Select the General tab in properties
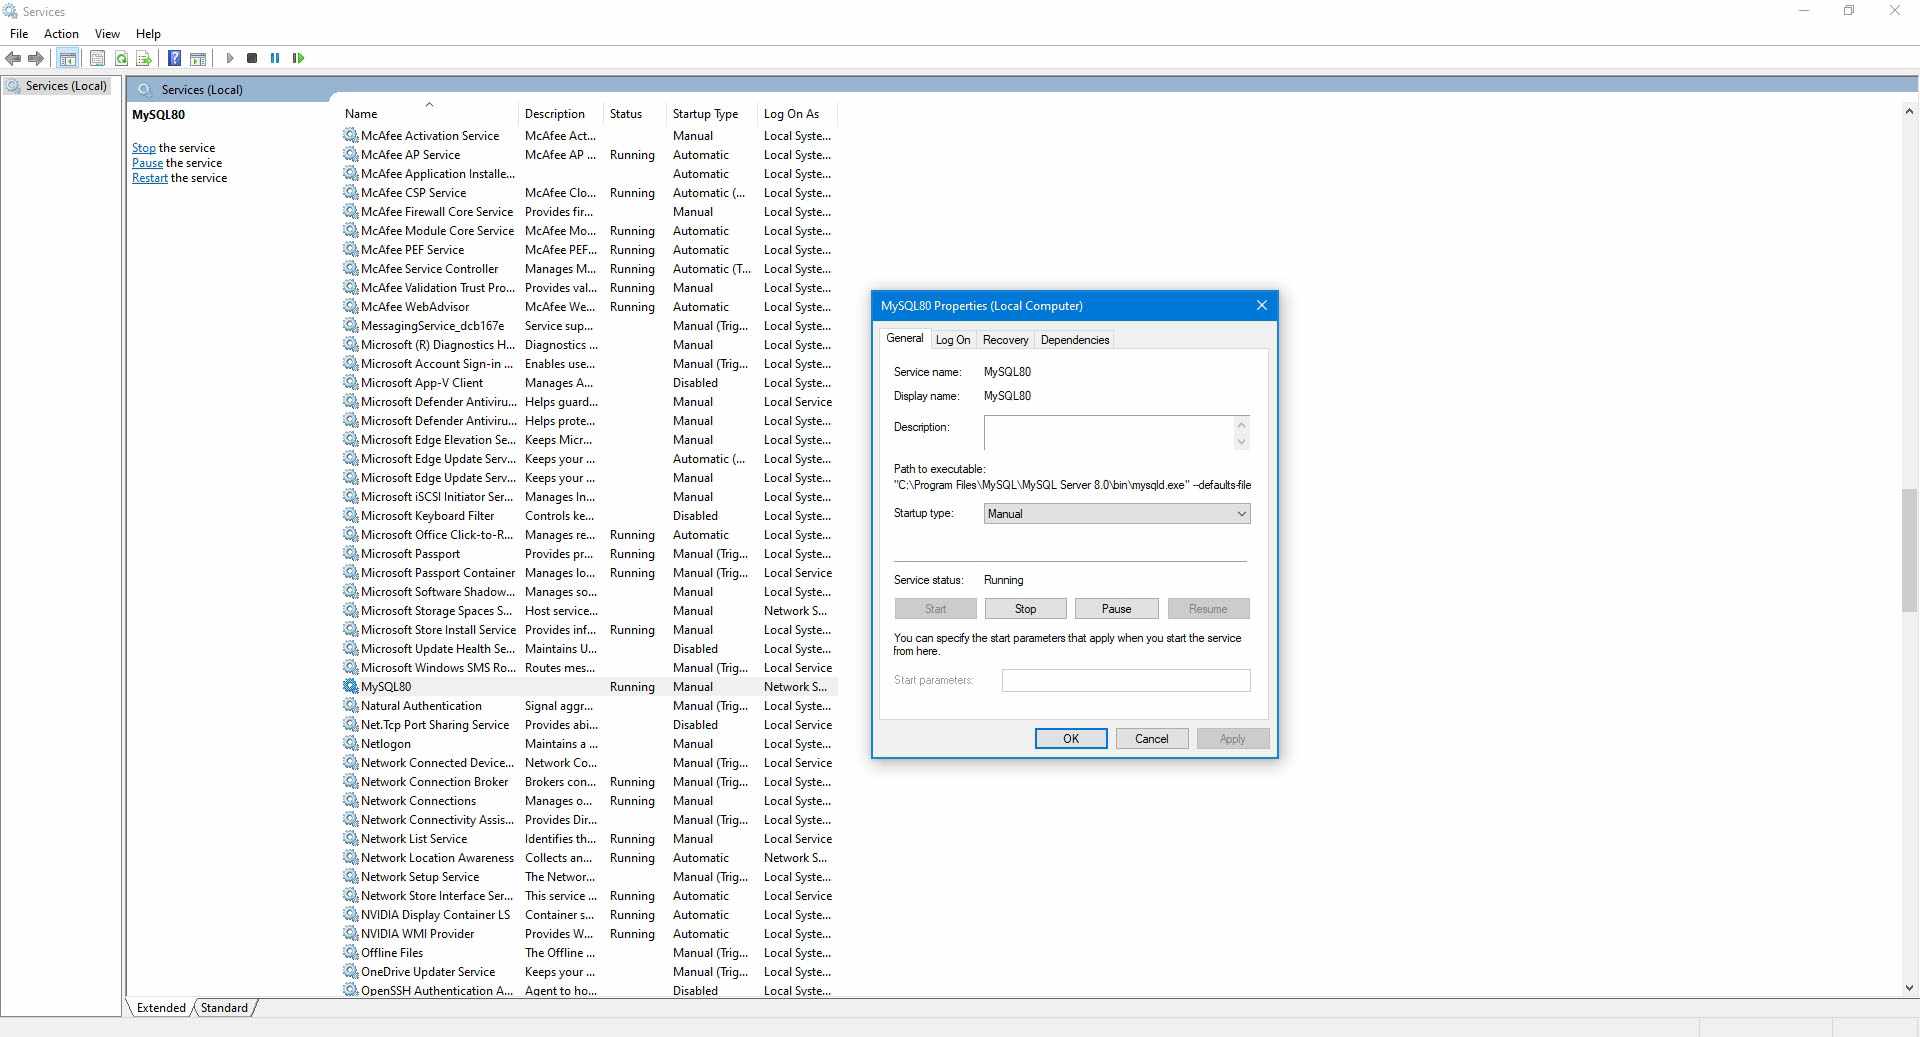 [x=905, y=339]
